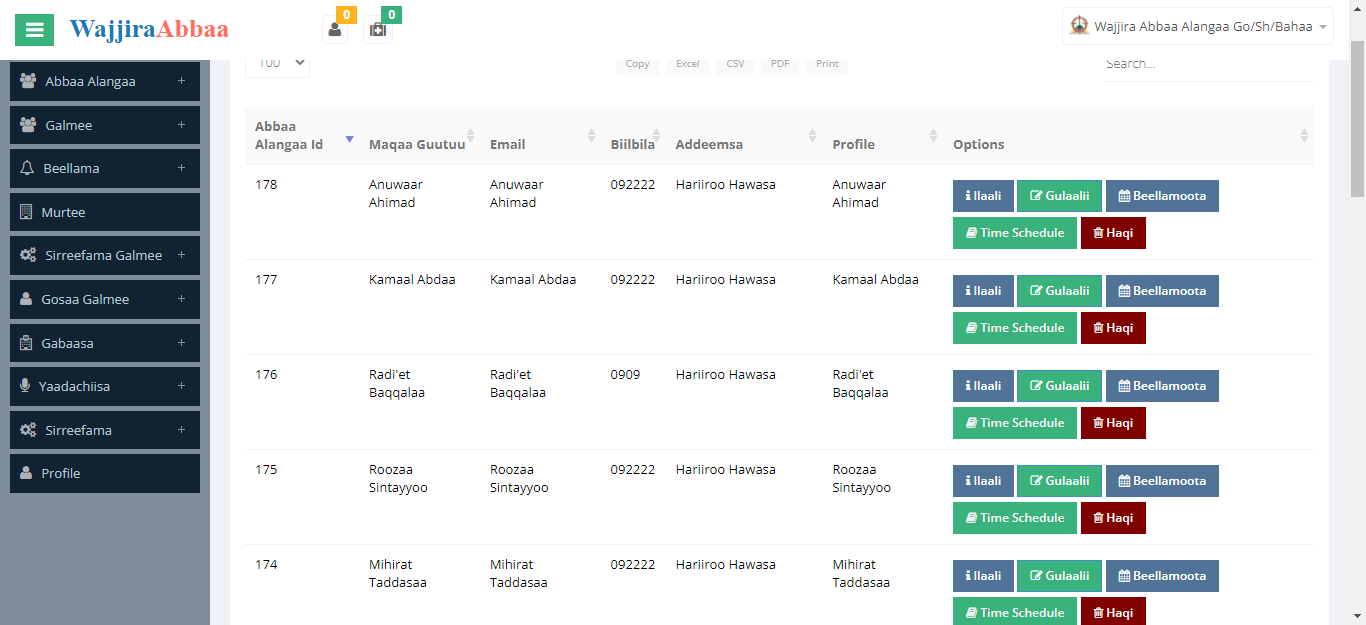The width and height of the screenshot is (1366, 625).
Task: Open the user notifications icon with badge
Action: (x=335, y=29)
